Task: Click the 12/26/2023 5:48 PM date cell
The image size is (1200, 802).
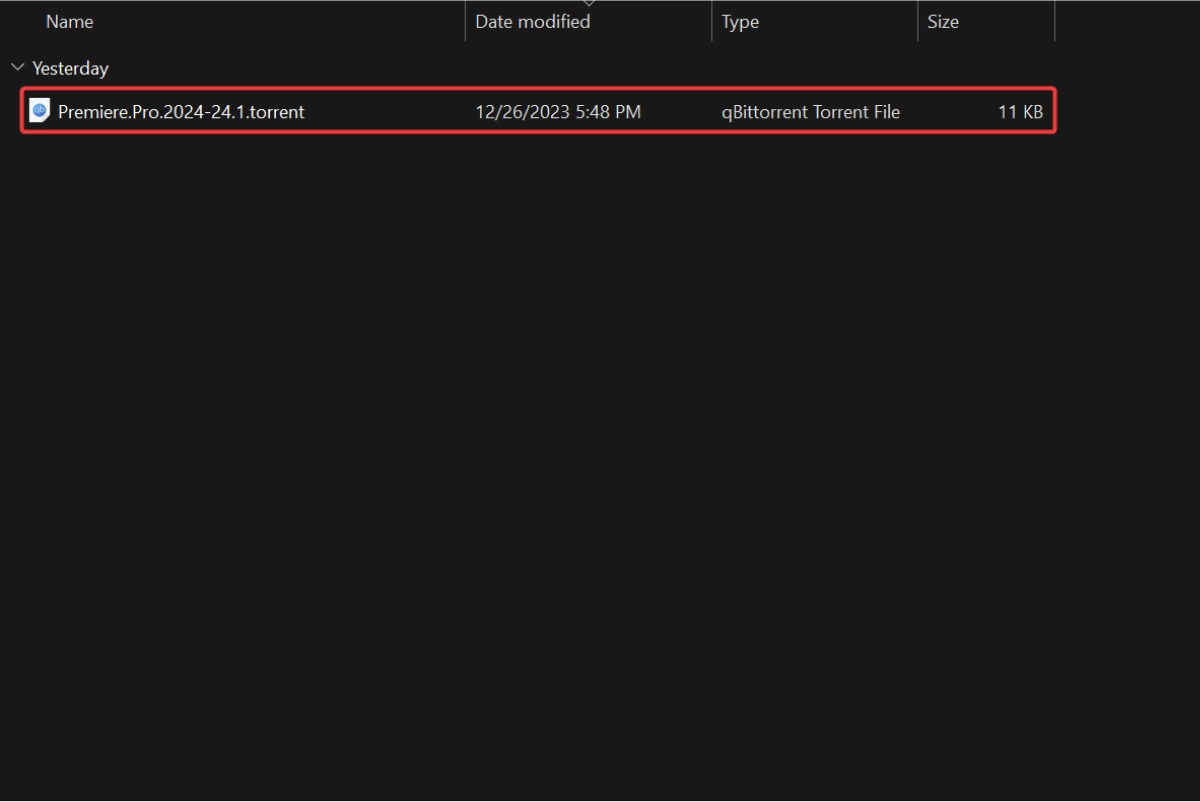Action: (x=558, y=112)
